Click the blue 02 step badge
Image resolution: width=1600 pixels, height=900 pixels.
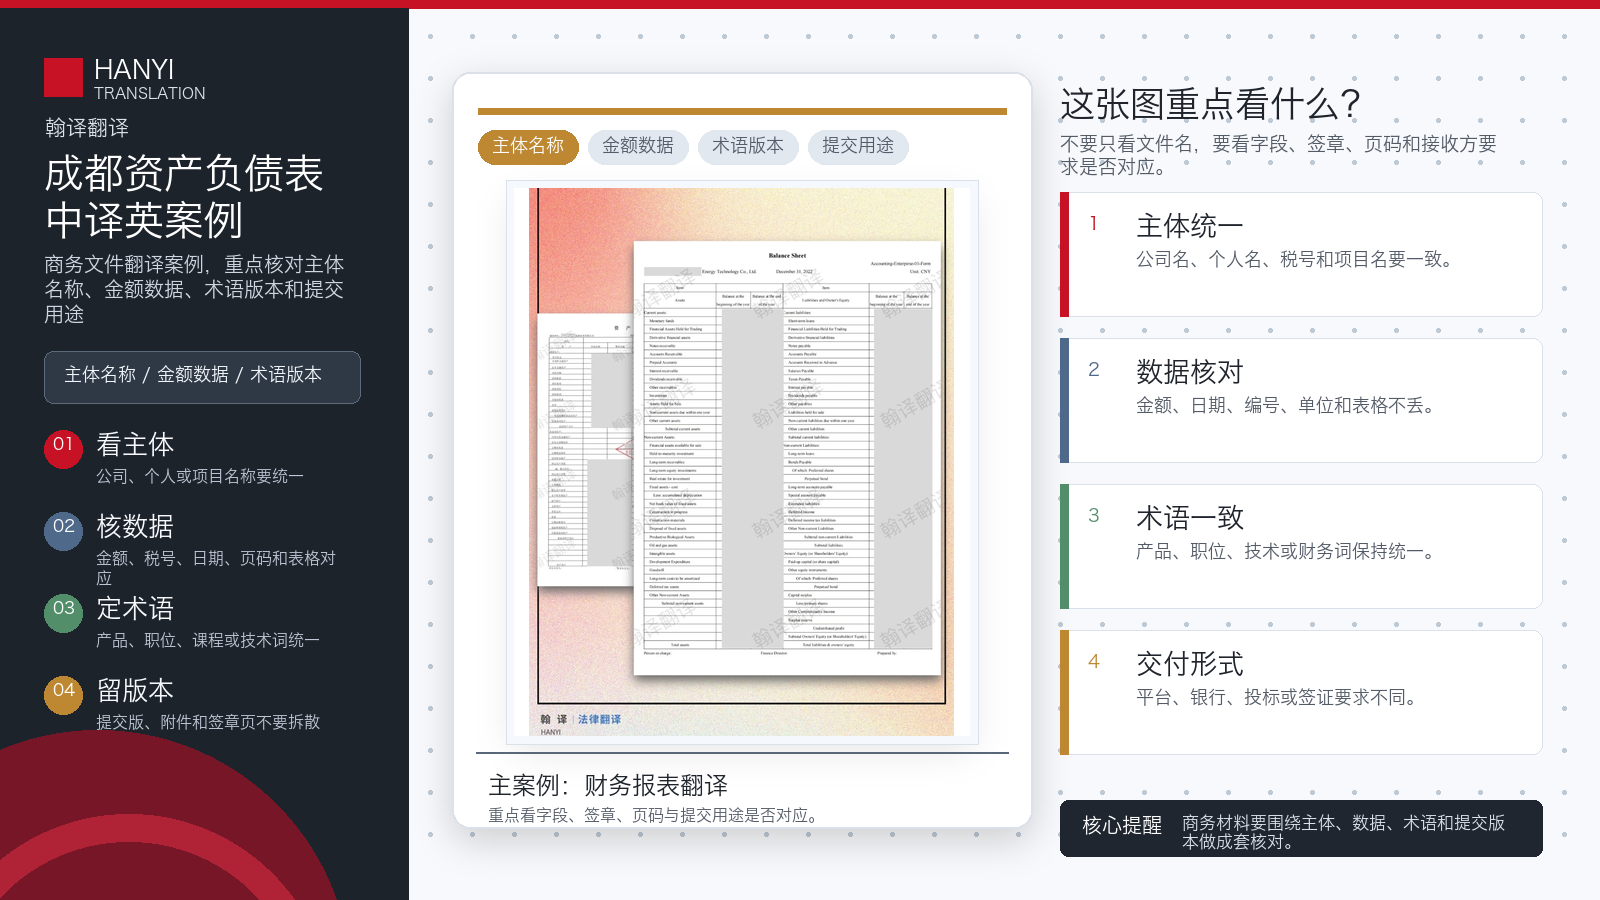click(x=63, y=531)
